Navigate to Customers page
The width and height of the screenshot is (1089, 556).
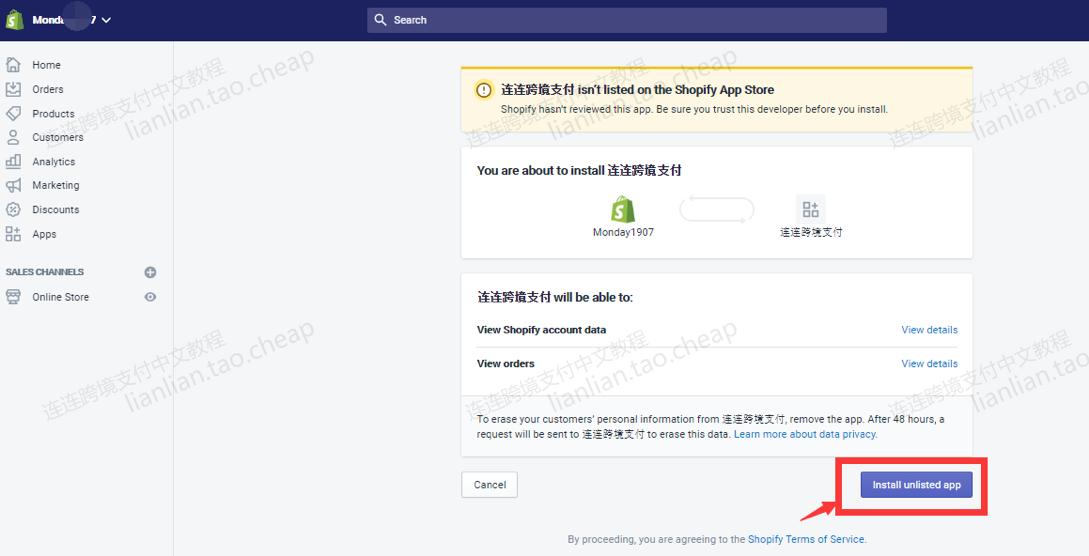(x=58, y=137)
